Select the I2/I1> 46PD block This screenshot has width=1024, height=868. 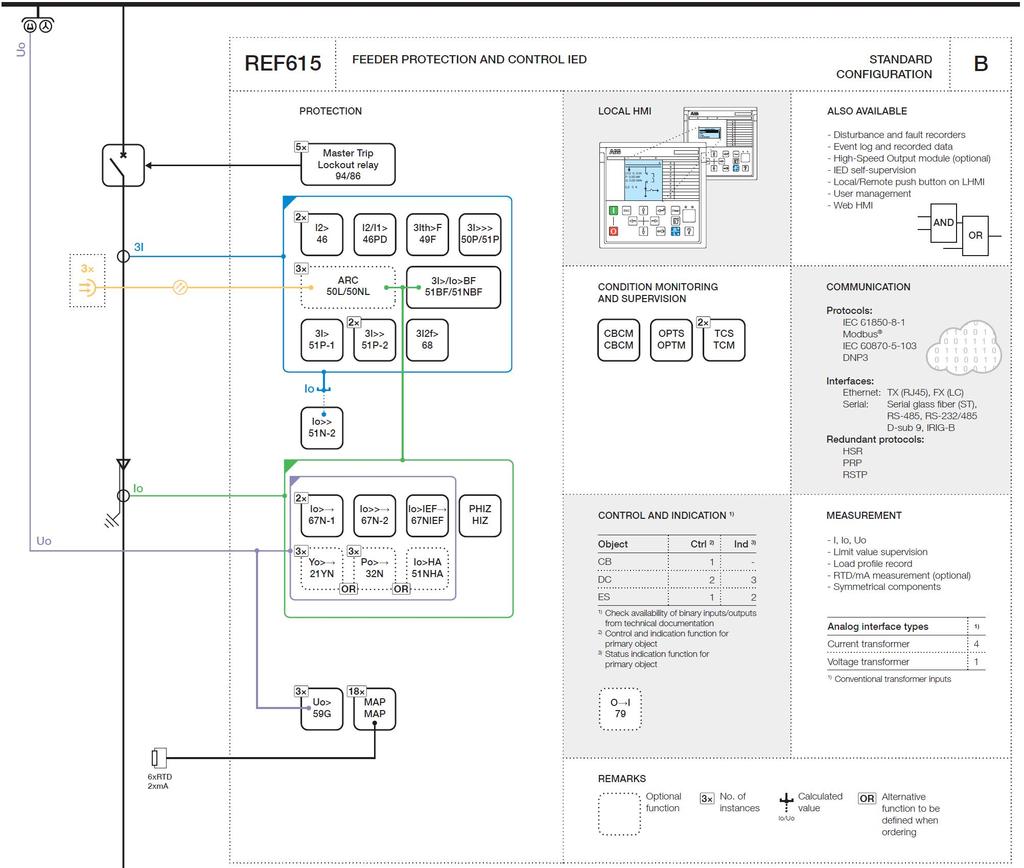[x=375, y=234]
